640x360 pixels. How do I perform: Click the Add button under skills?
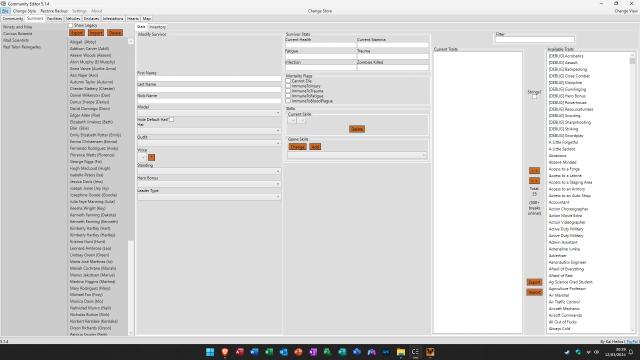click(315, 147)
